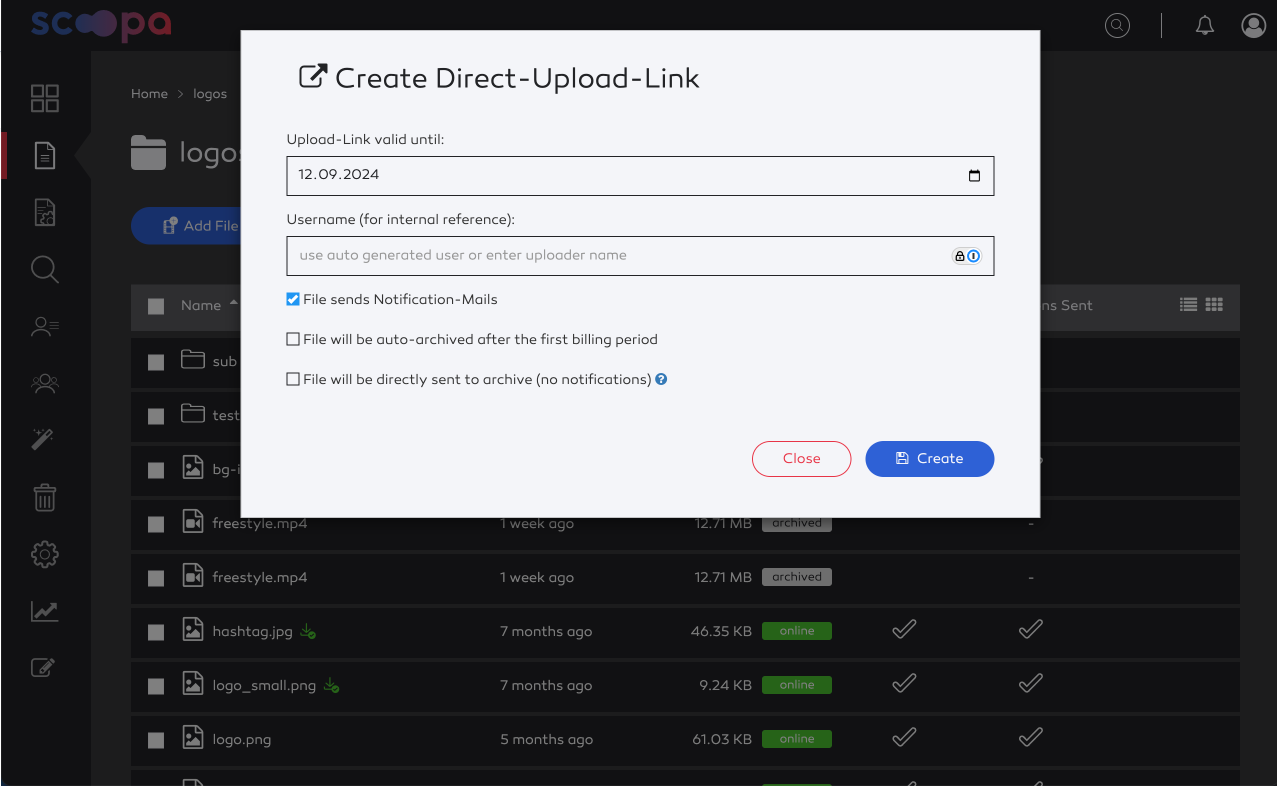Tick the select-all checkbox in Name header
This screenshot has height=786, width=1277.
(x=156, y=307)
